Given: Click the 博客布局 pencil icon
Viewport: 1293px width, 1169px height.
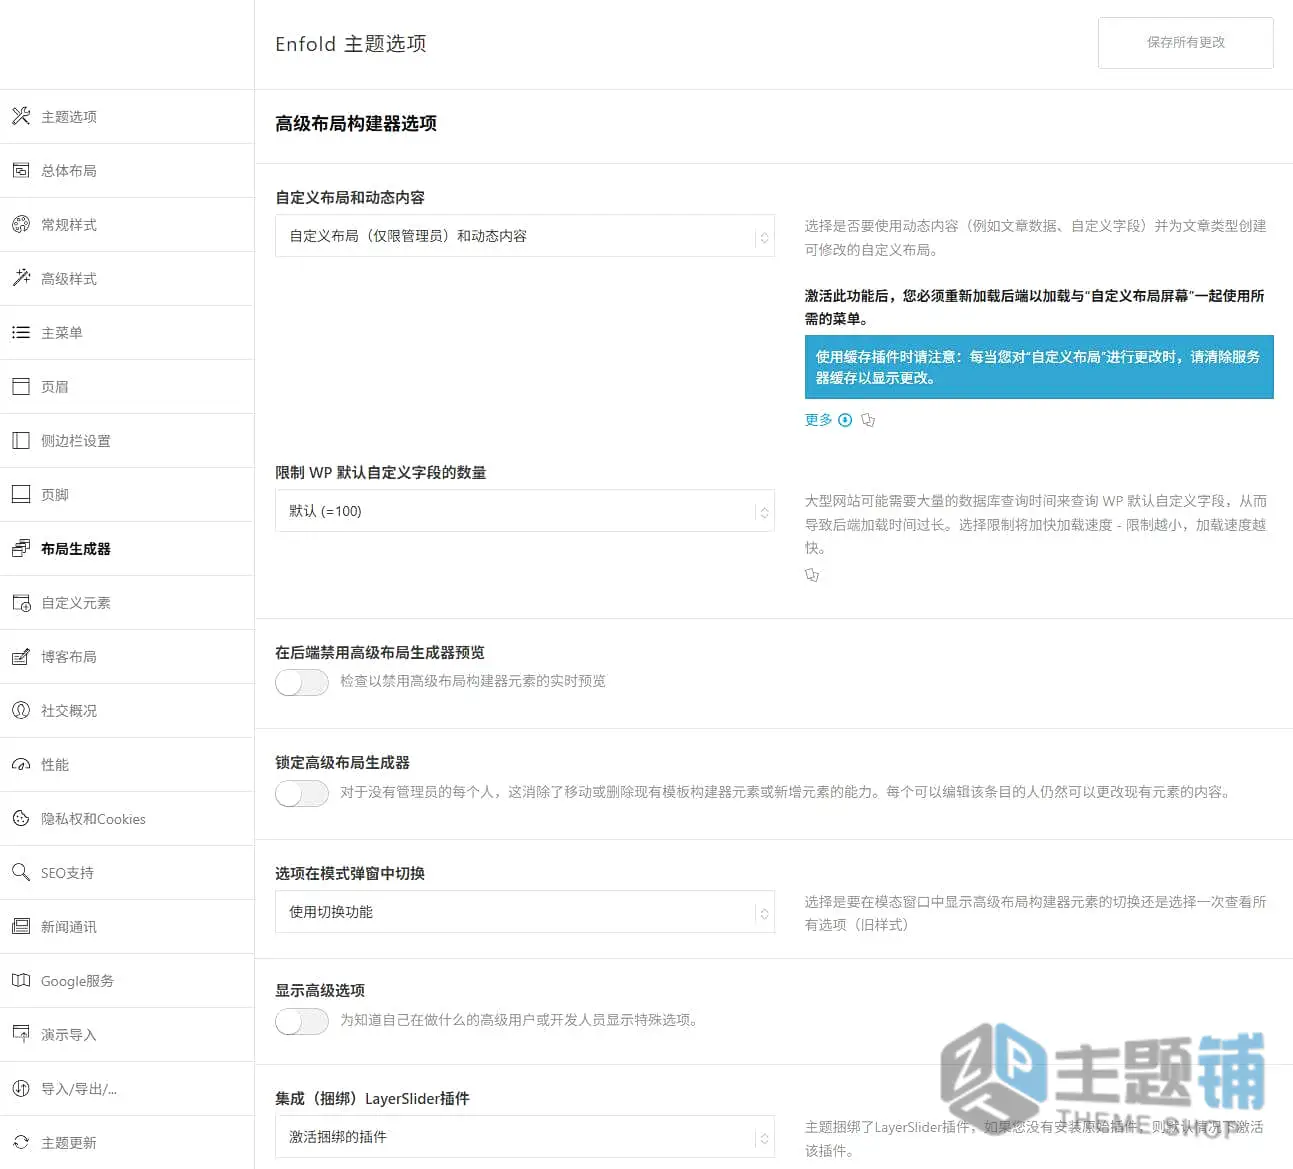Looking at the screenshot, I should pos(21,656).
